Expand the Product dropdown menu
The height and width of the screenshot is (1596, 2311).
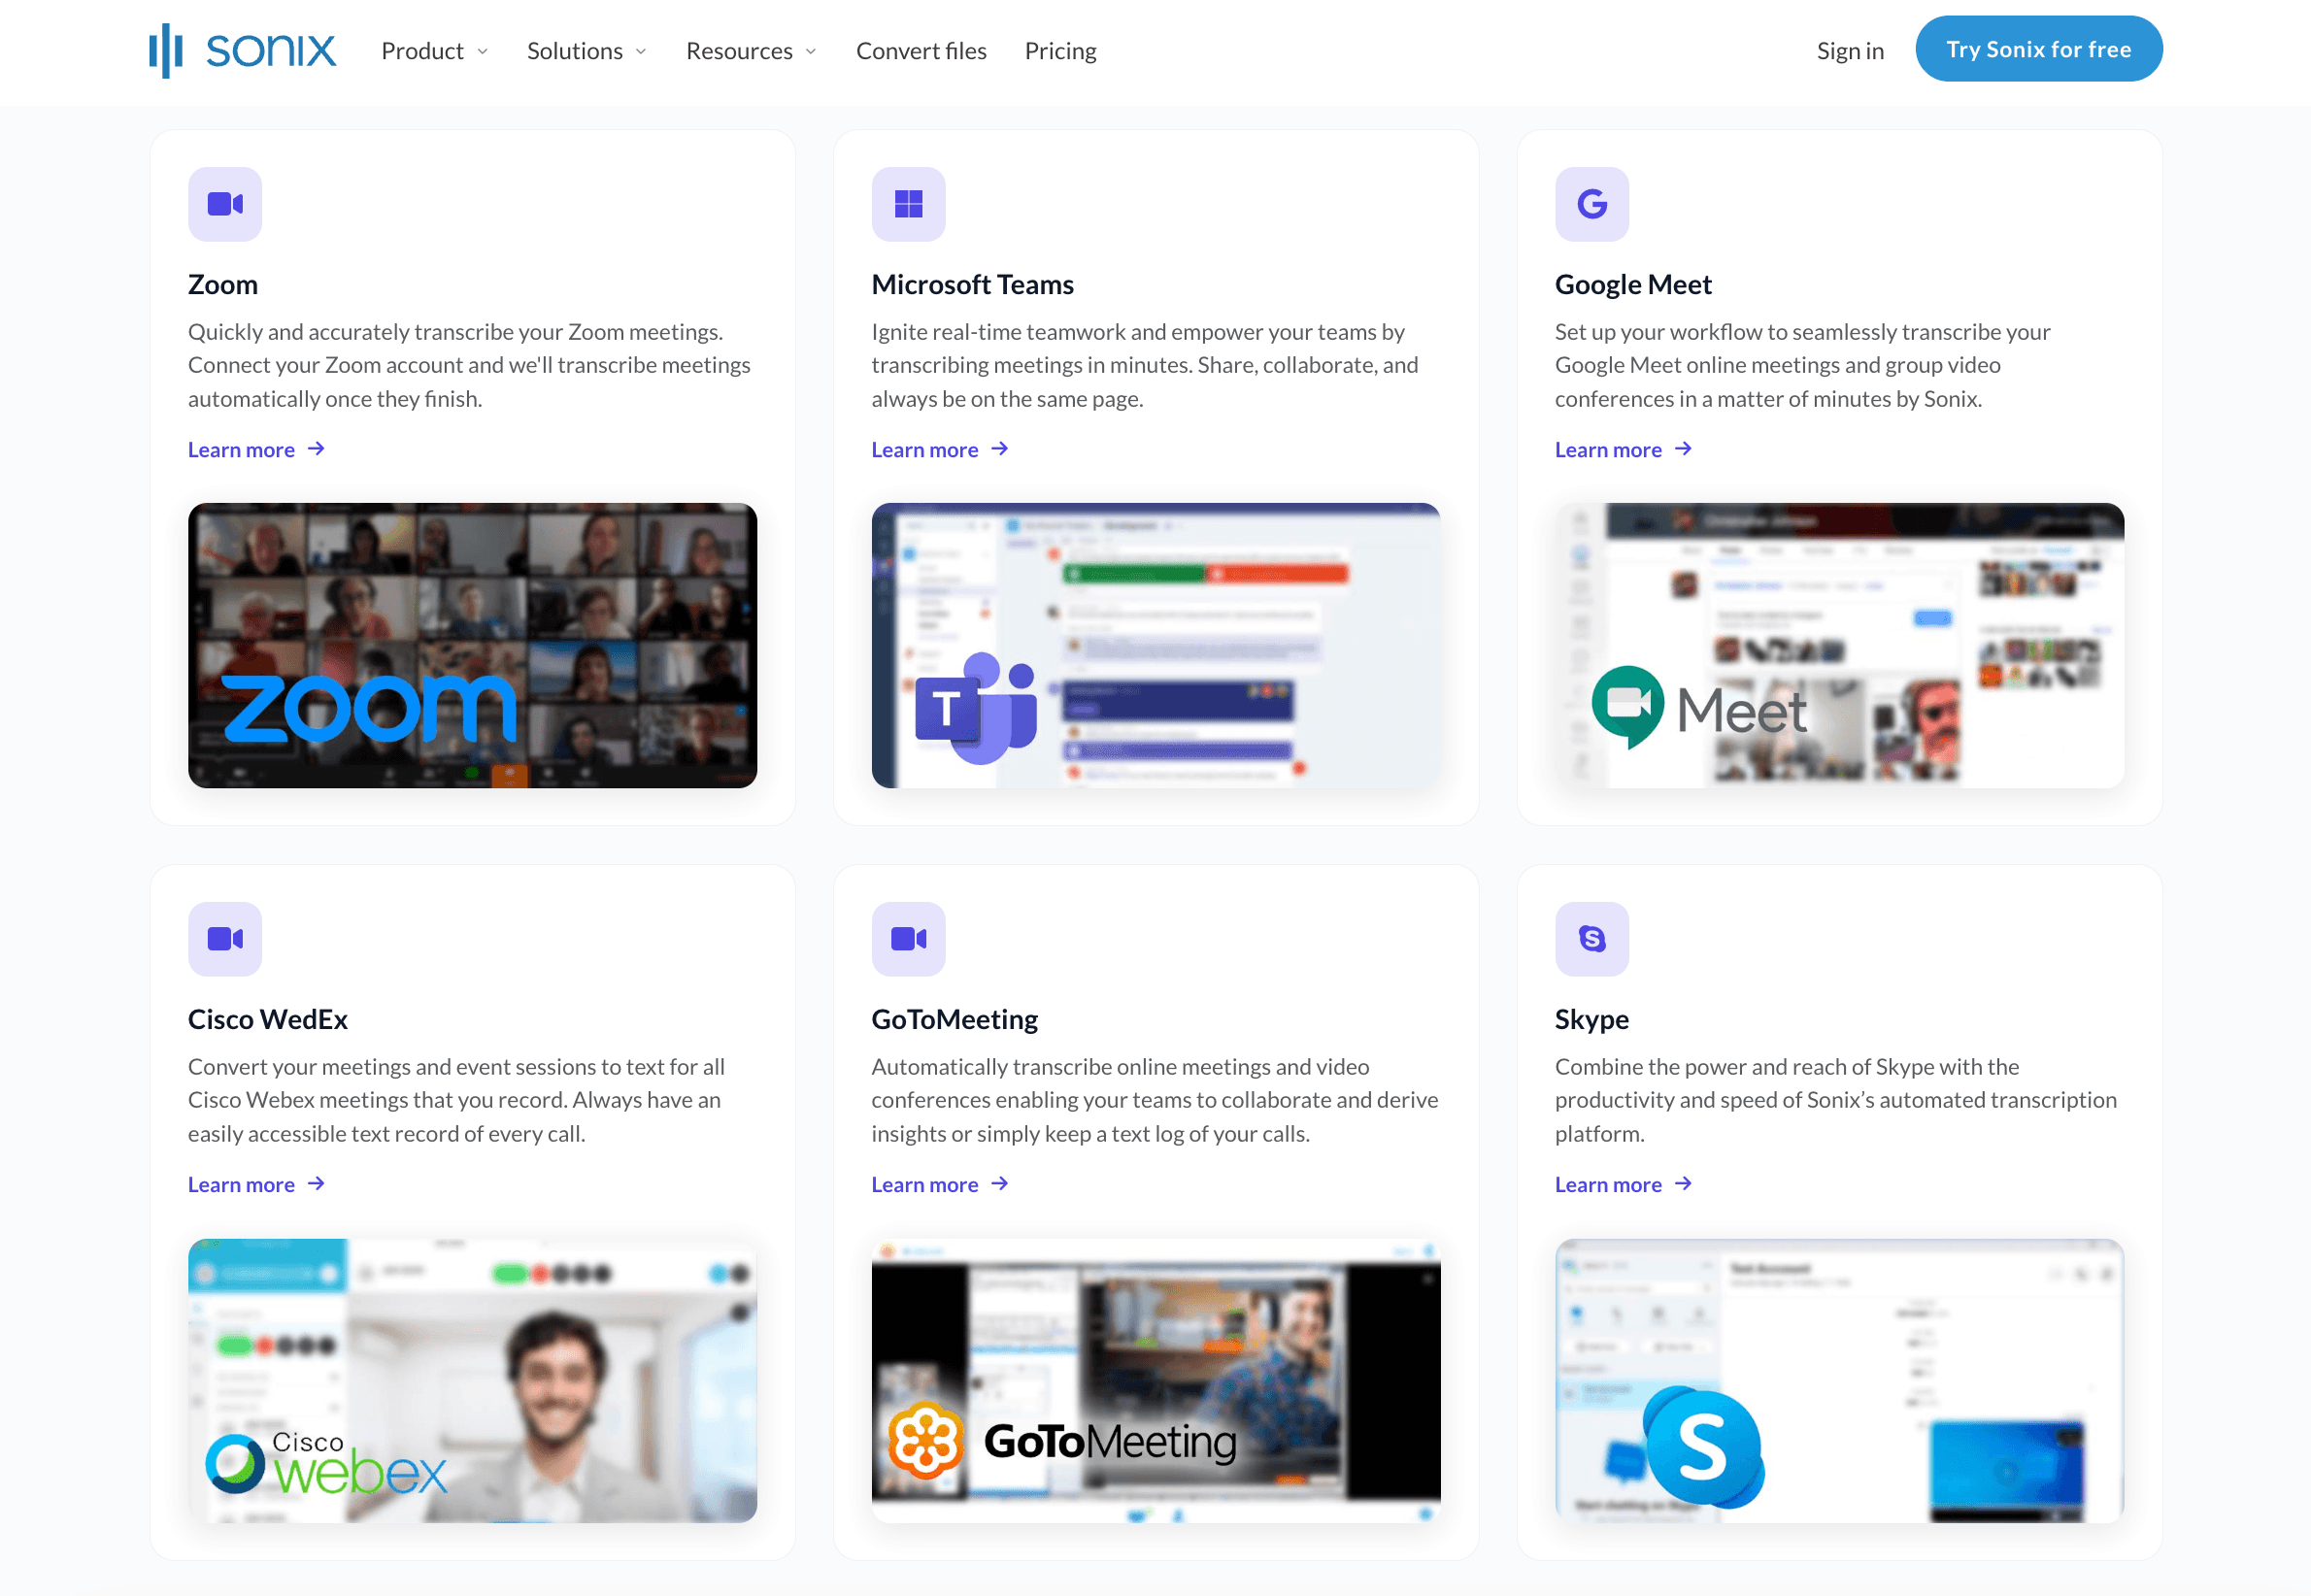pos(435,51)
